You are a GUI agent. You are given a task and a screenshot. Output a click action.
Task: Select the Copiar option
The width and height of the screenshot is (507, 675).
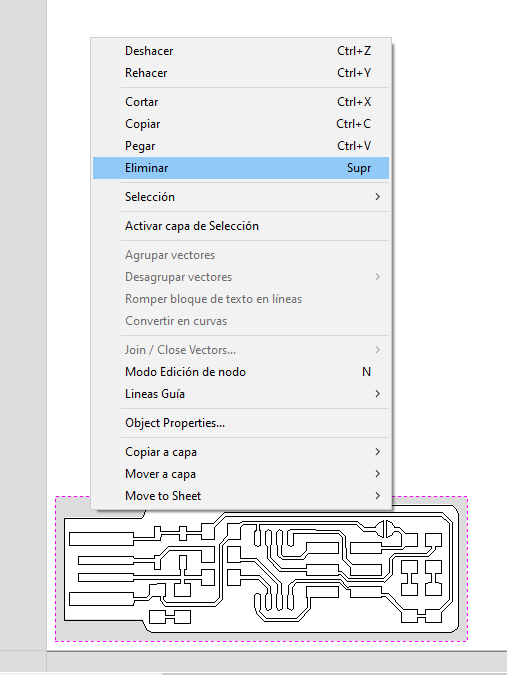(241, 124)
